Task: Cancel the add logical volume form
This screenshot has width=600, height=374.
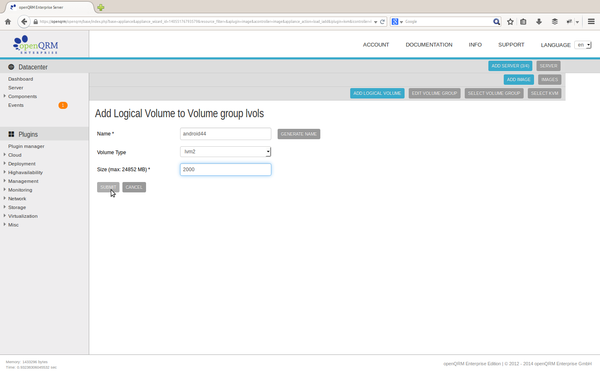Action: click(134, 187)
